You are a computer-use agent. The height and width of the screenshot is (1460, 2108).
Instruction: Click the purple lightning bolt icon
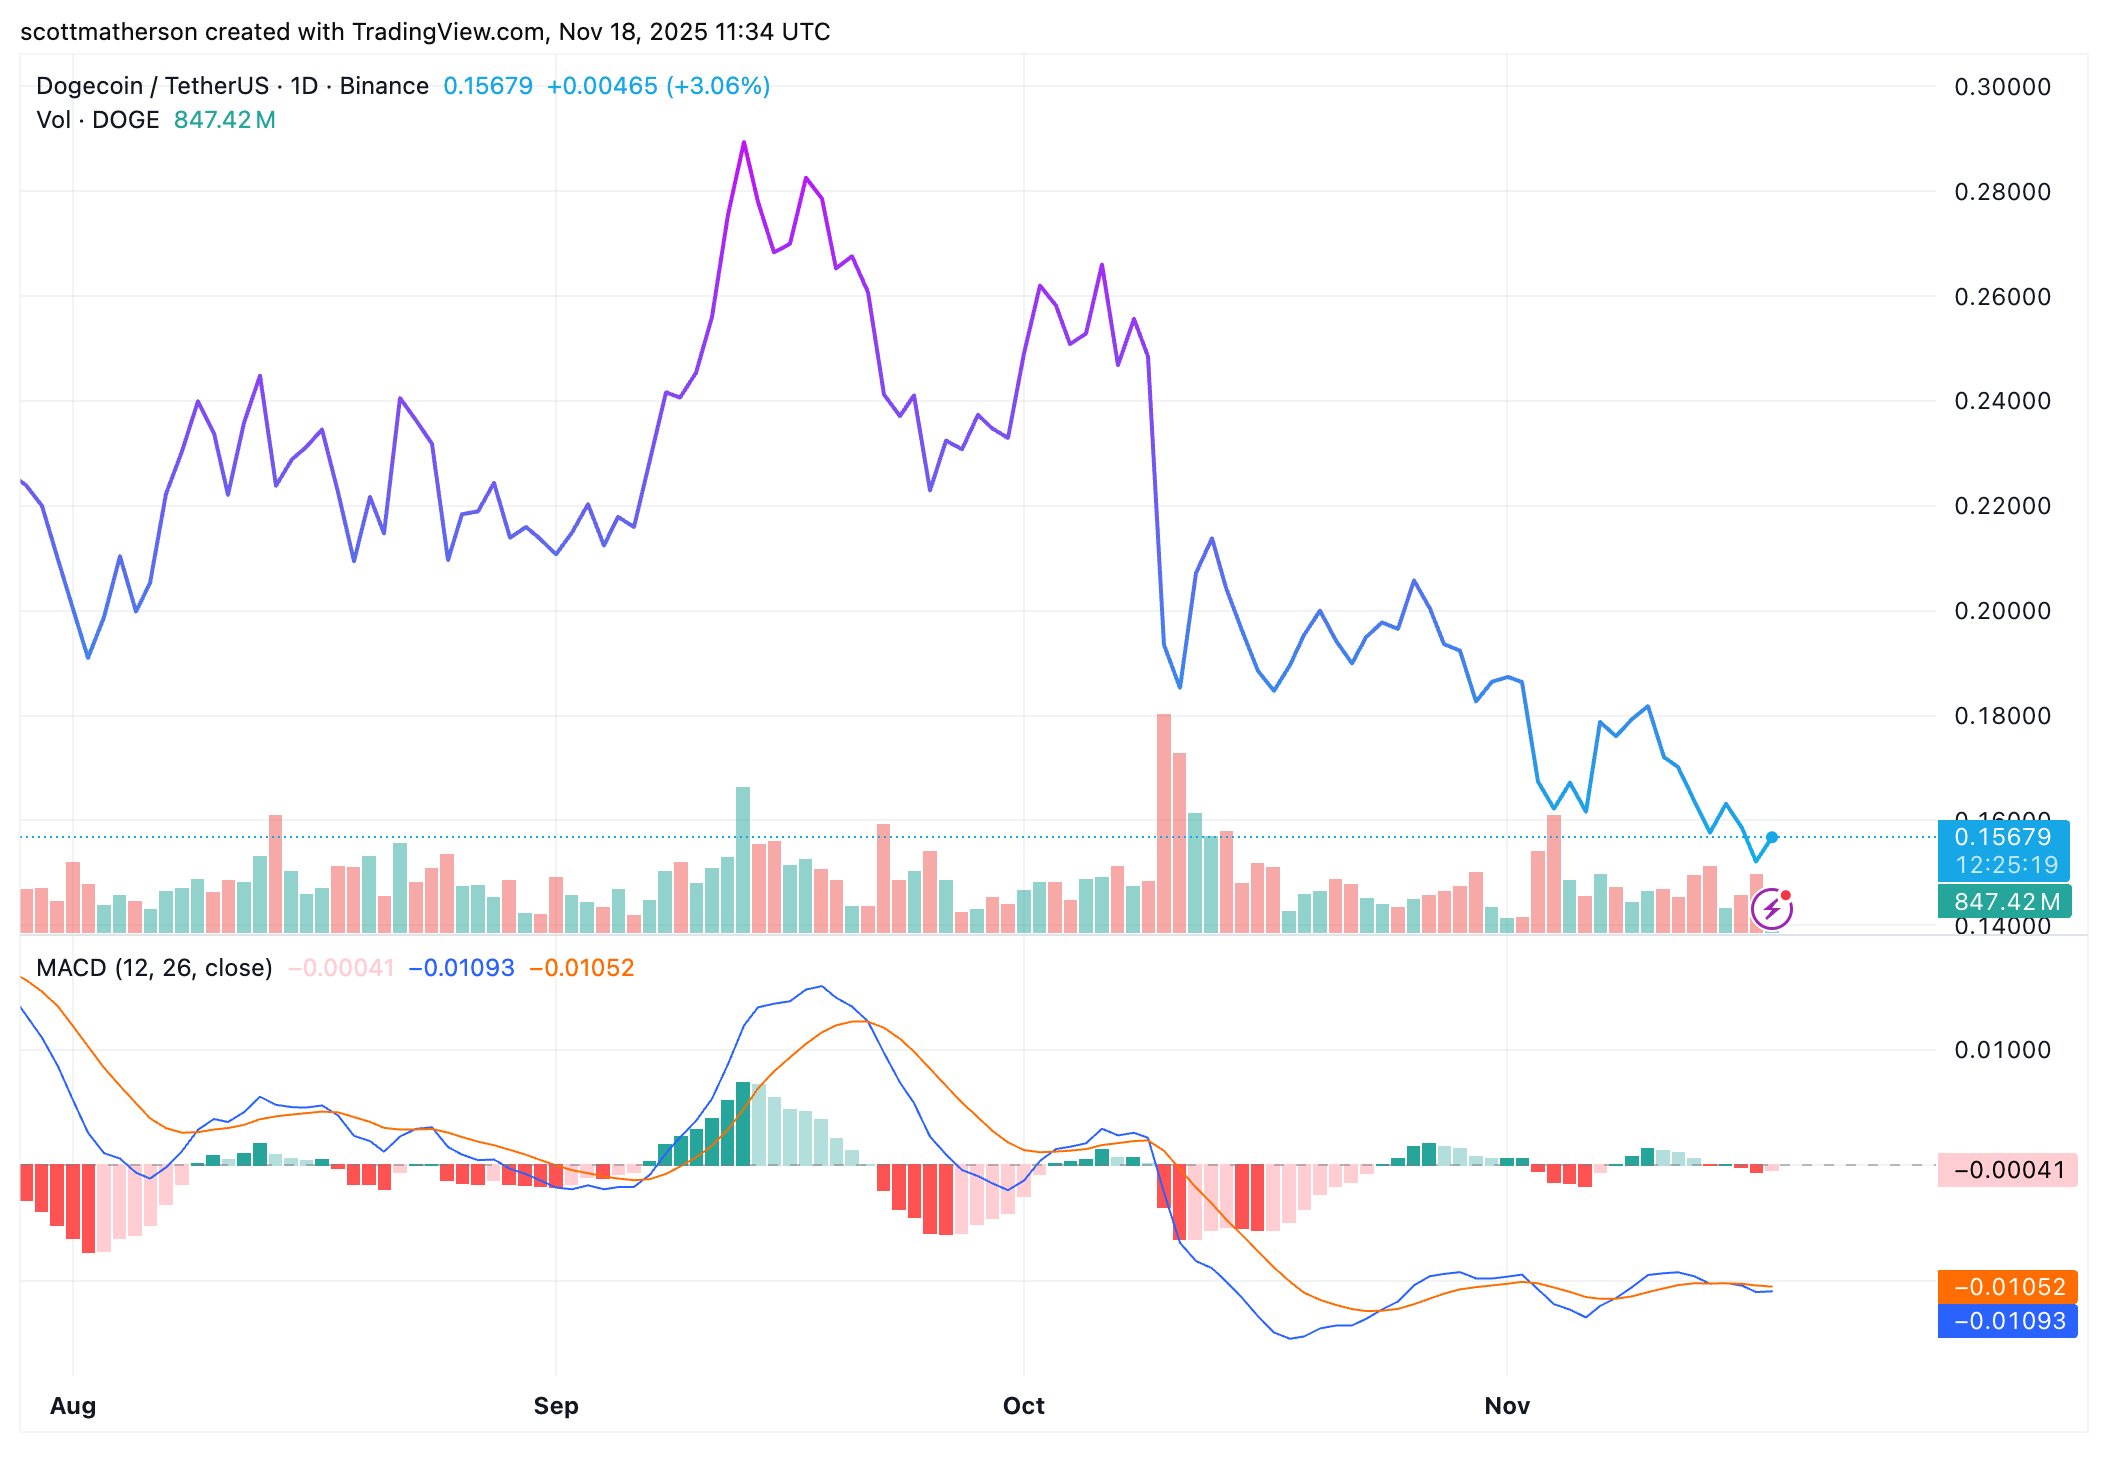(x=1771, y=909)
